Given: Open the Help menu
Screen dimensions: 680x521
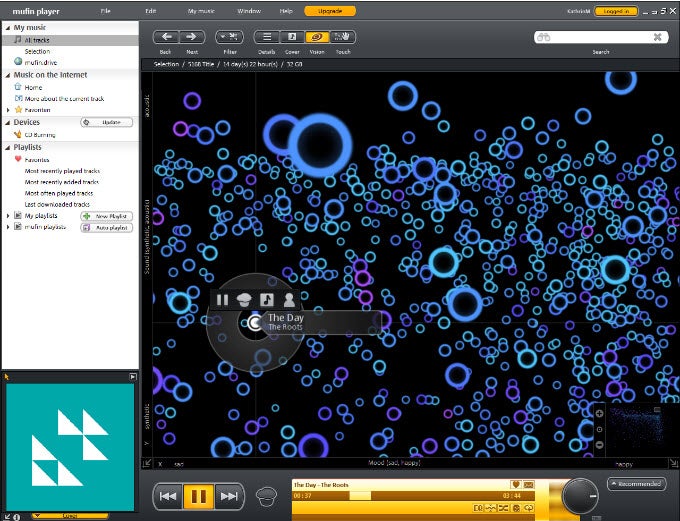Looking at the screenshot, I should [286, 11].
